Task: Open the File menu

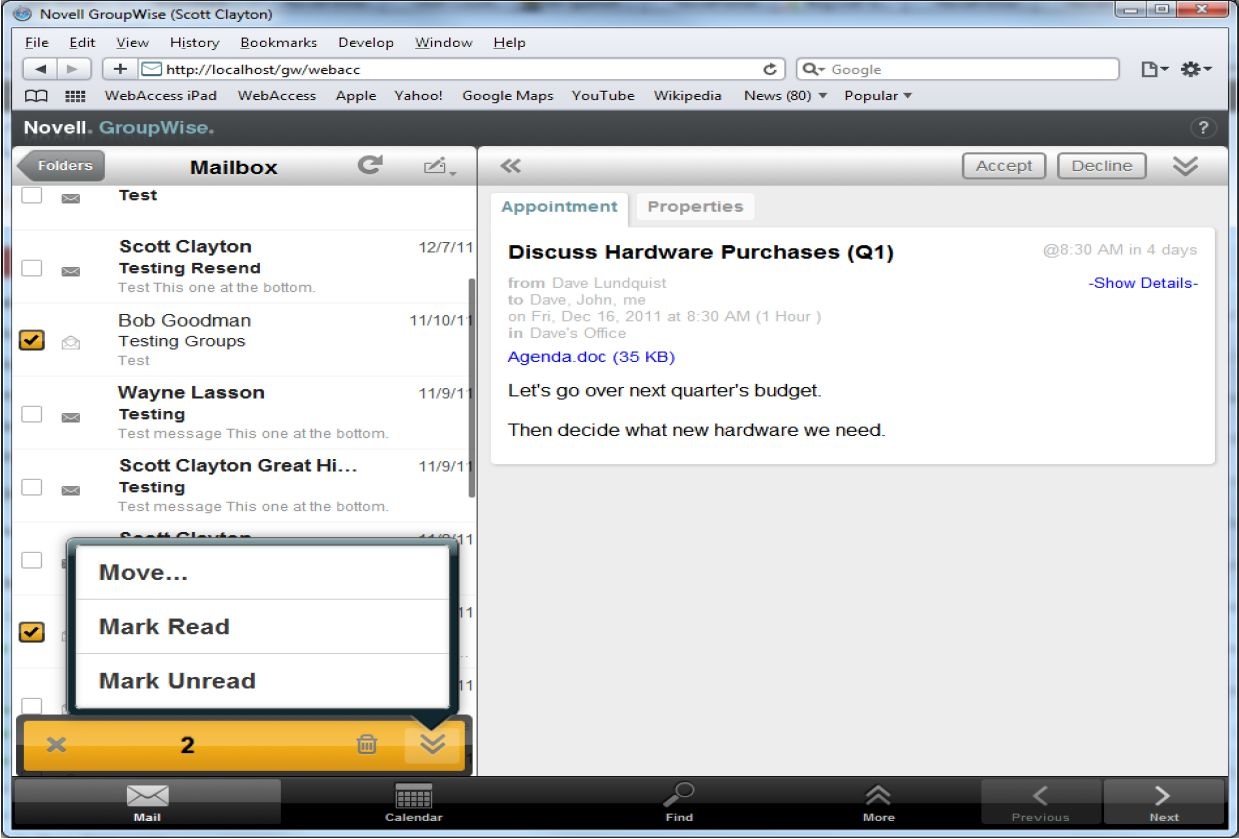Action: (37, 43)
